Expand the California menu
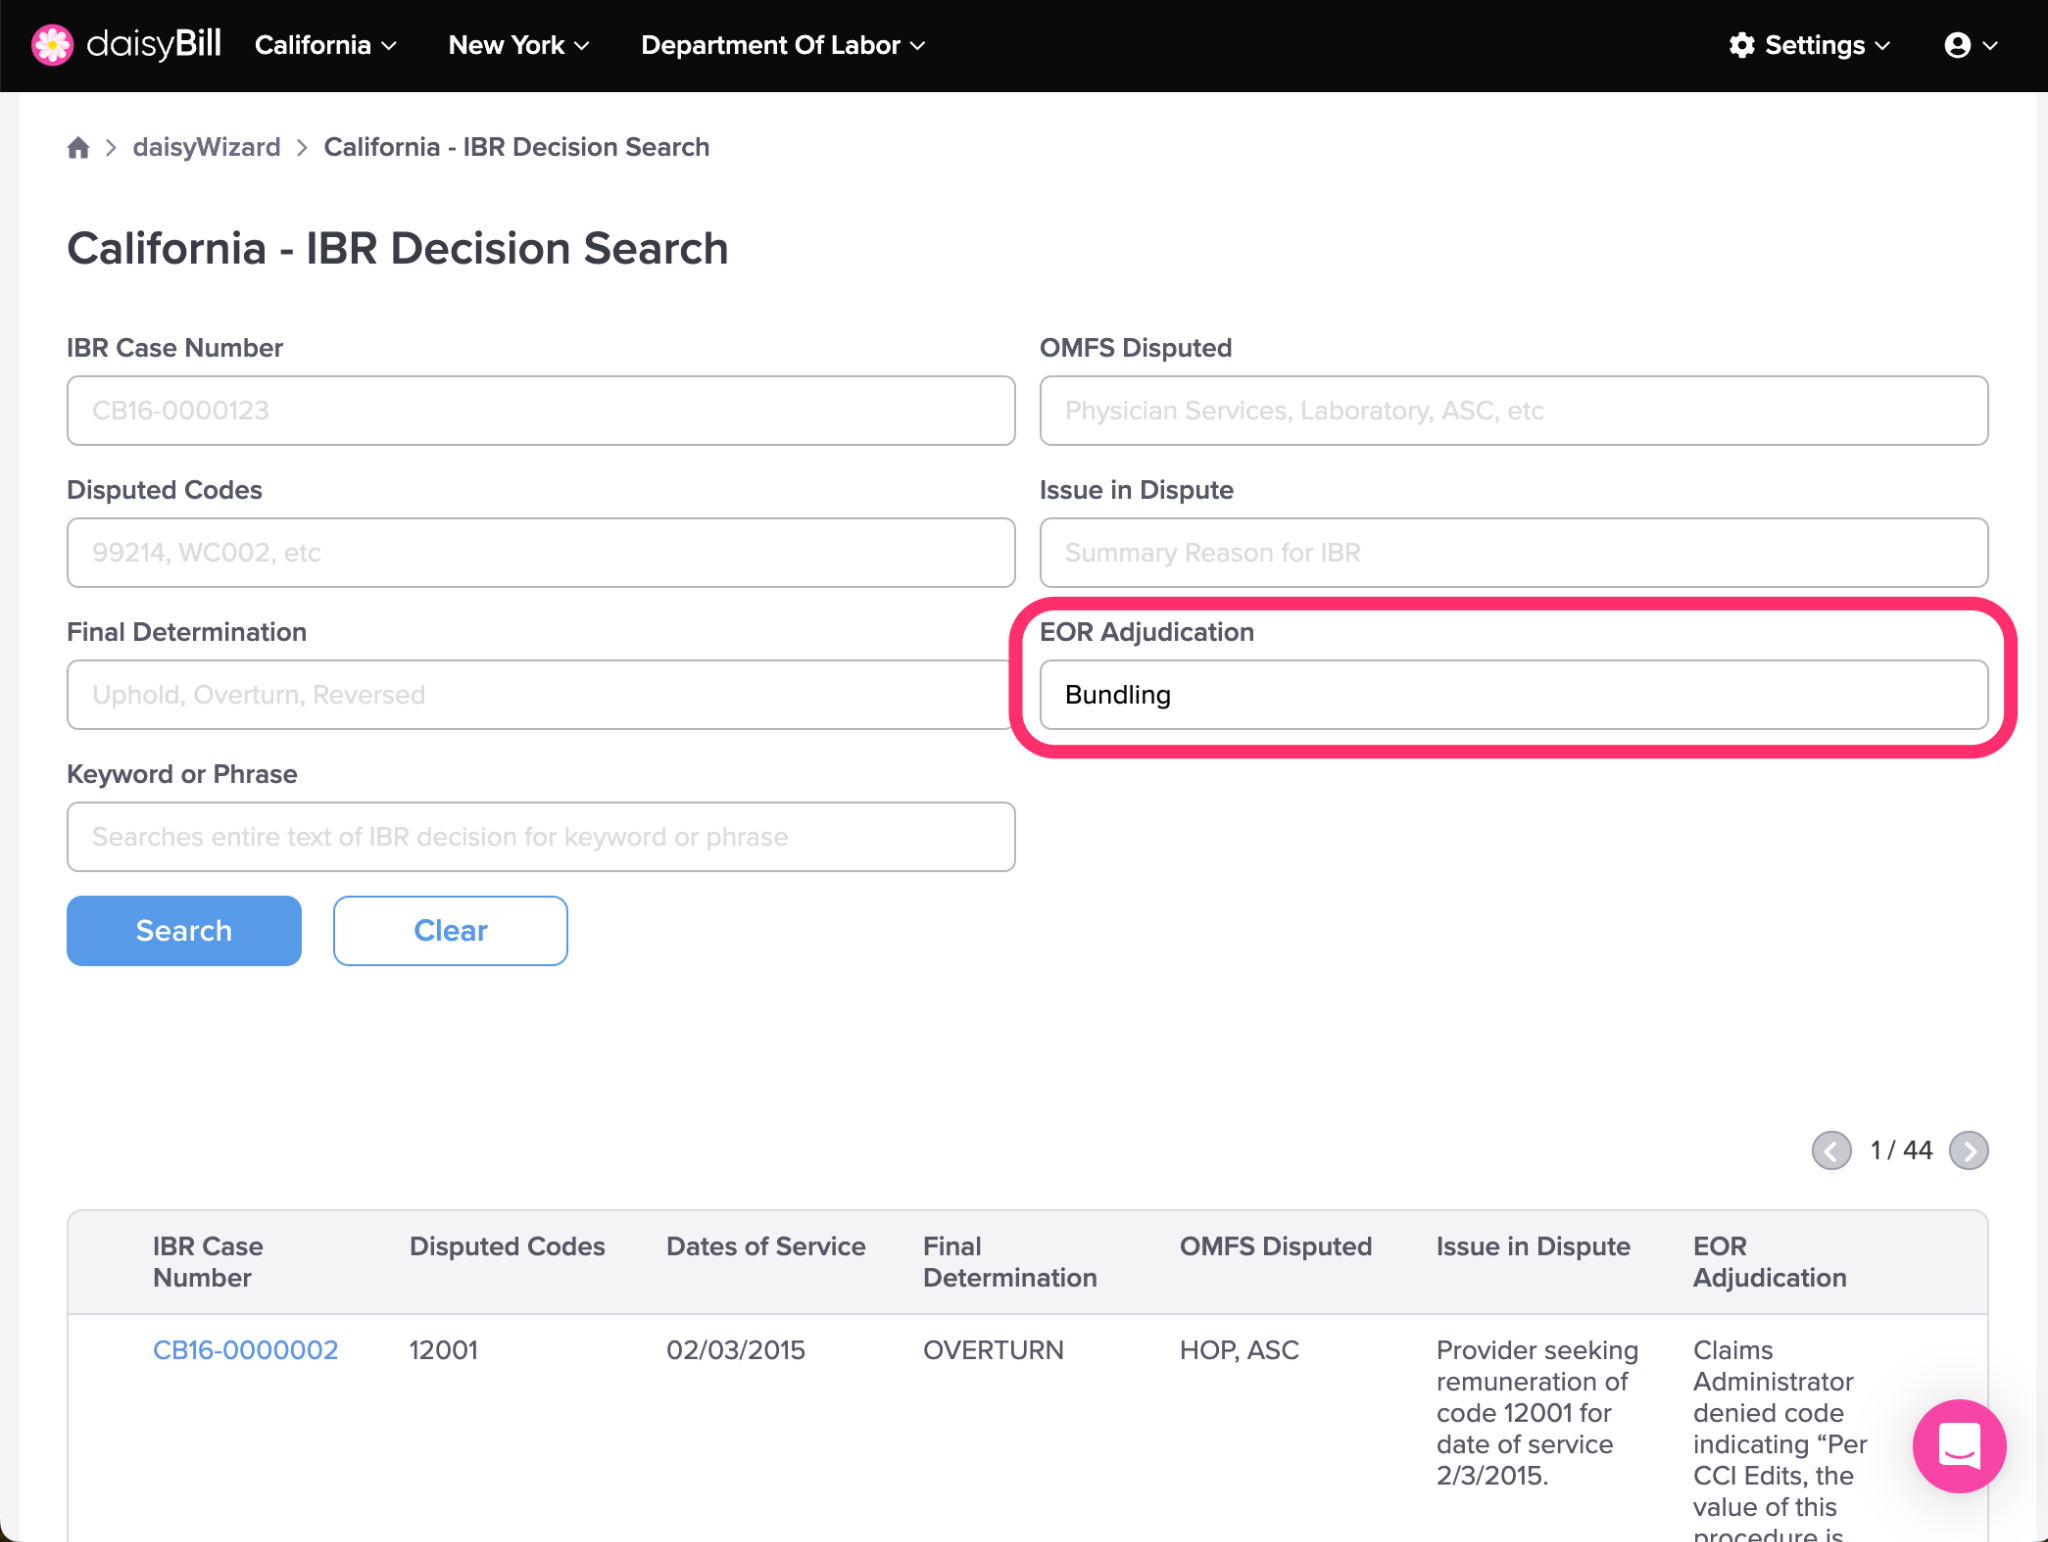Screen dimensions: 2048x1542 325,45
